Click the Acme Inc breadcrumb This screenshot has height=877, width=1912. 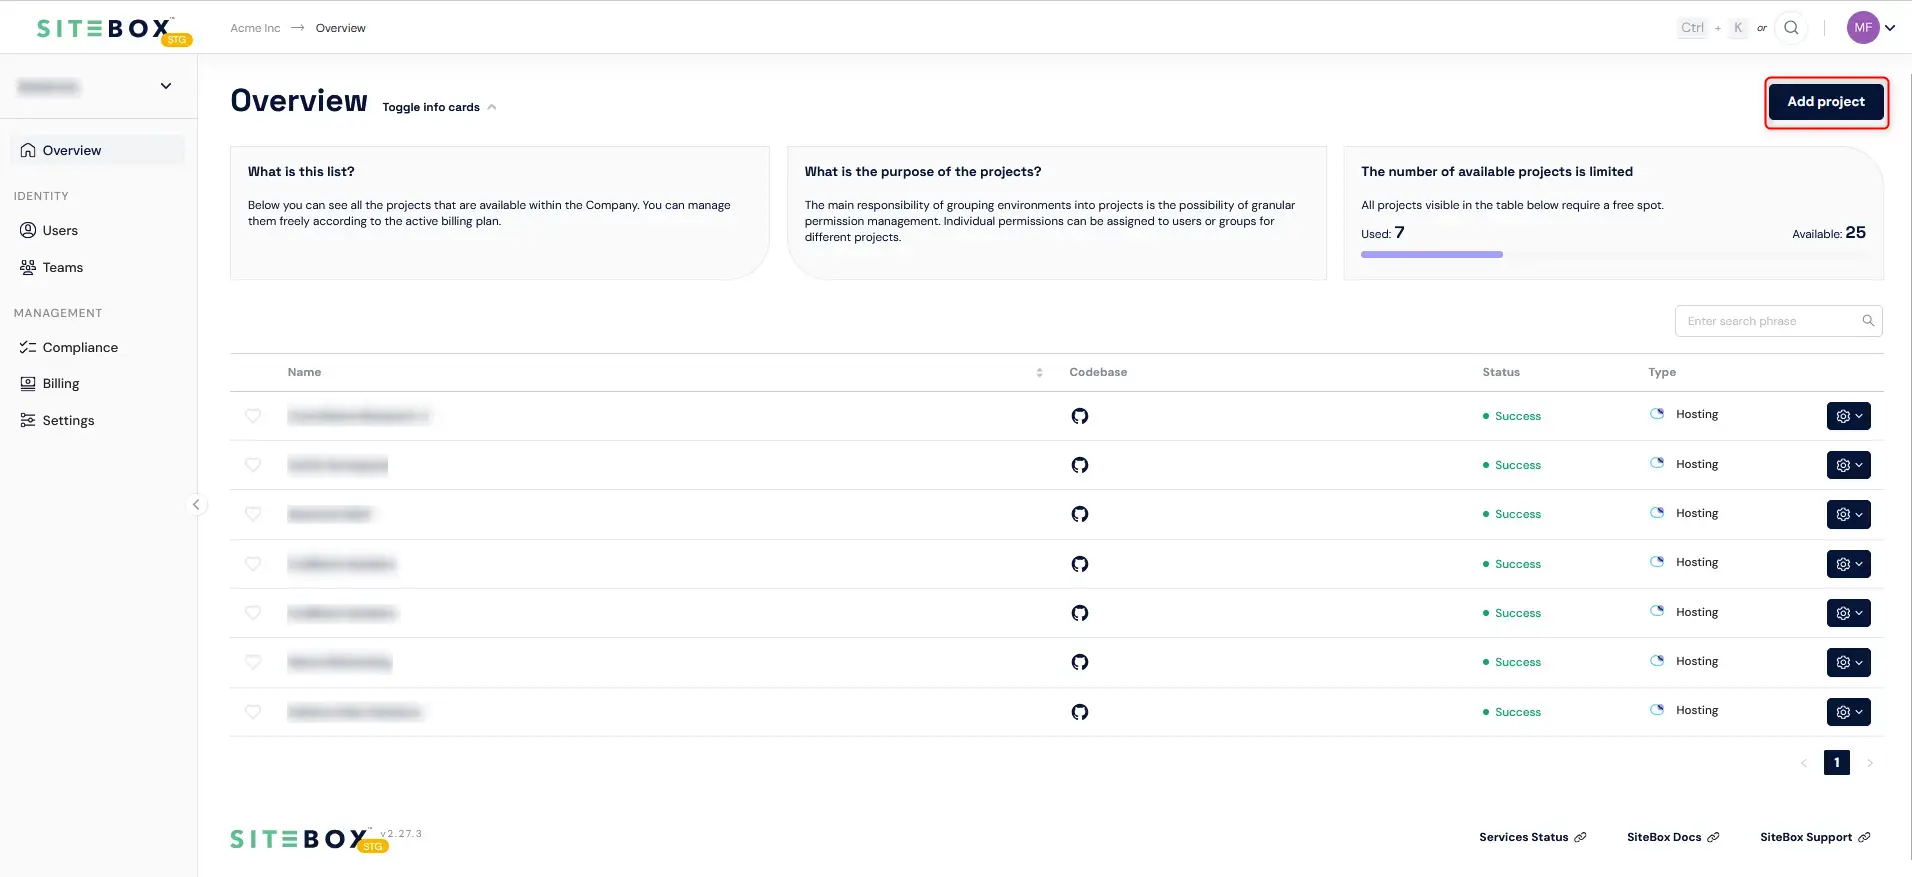point(255,28)
